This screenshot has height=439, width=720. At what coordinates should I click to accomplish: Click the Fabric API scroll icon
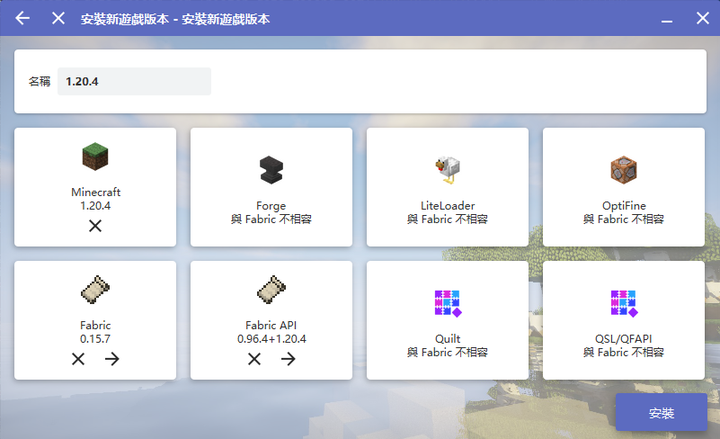pos(271,289)
